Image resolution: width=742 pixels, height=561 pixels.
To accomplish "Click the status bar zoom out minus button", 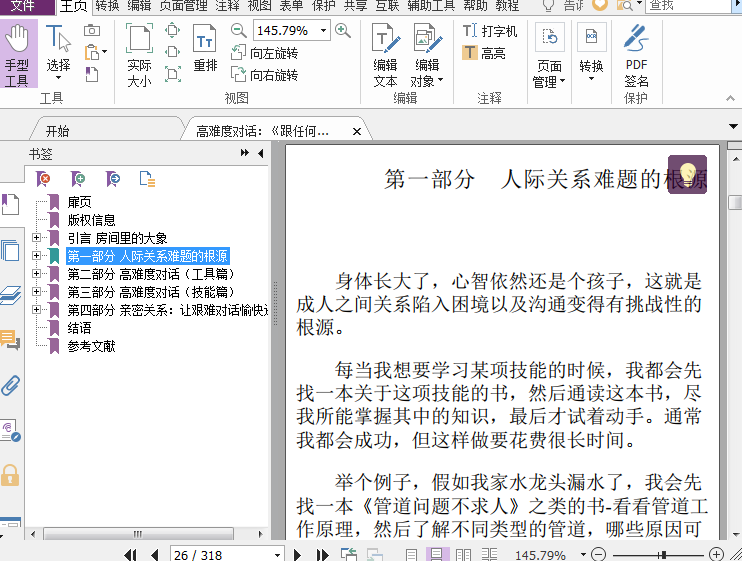I will [599, 554].
